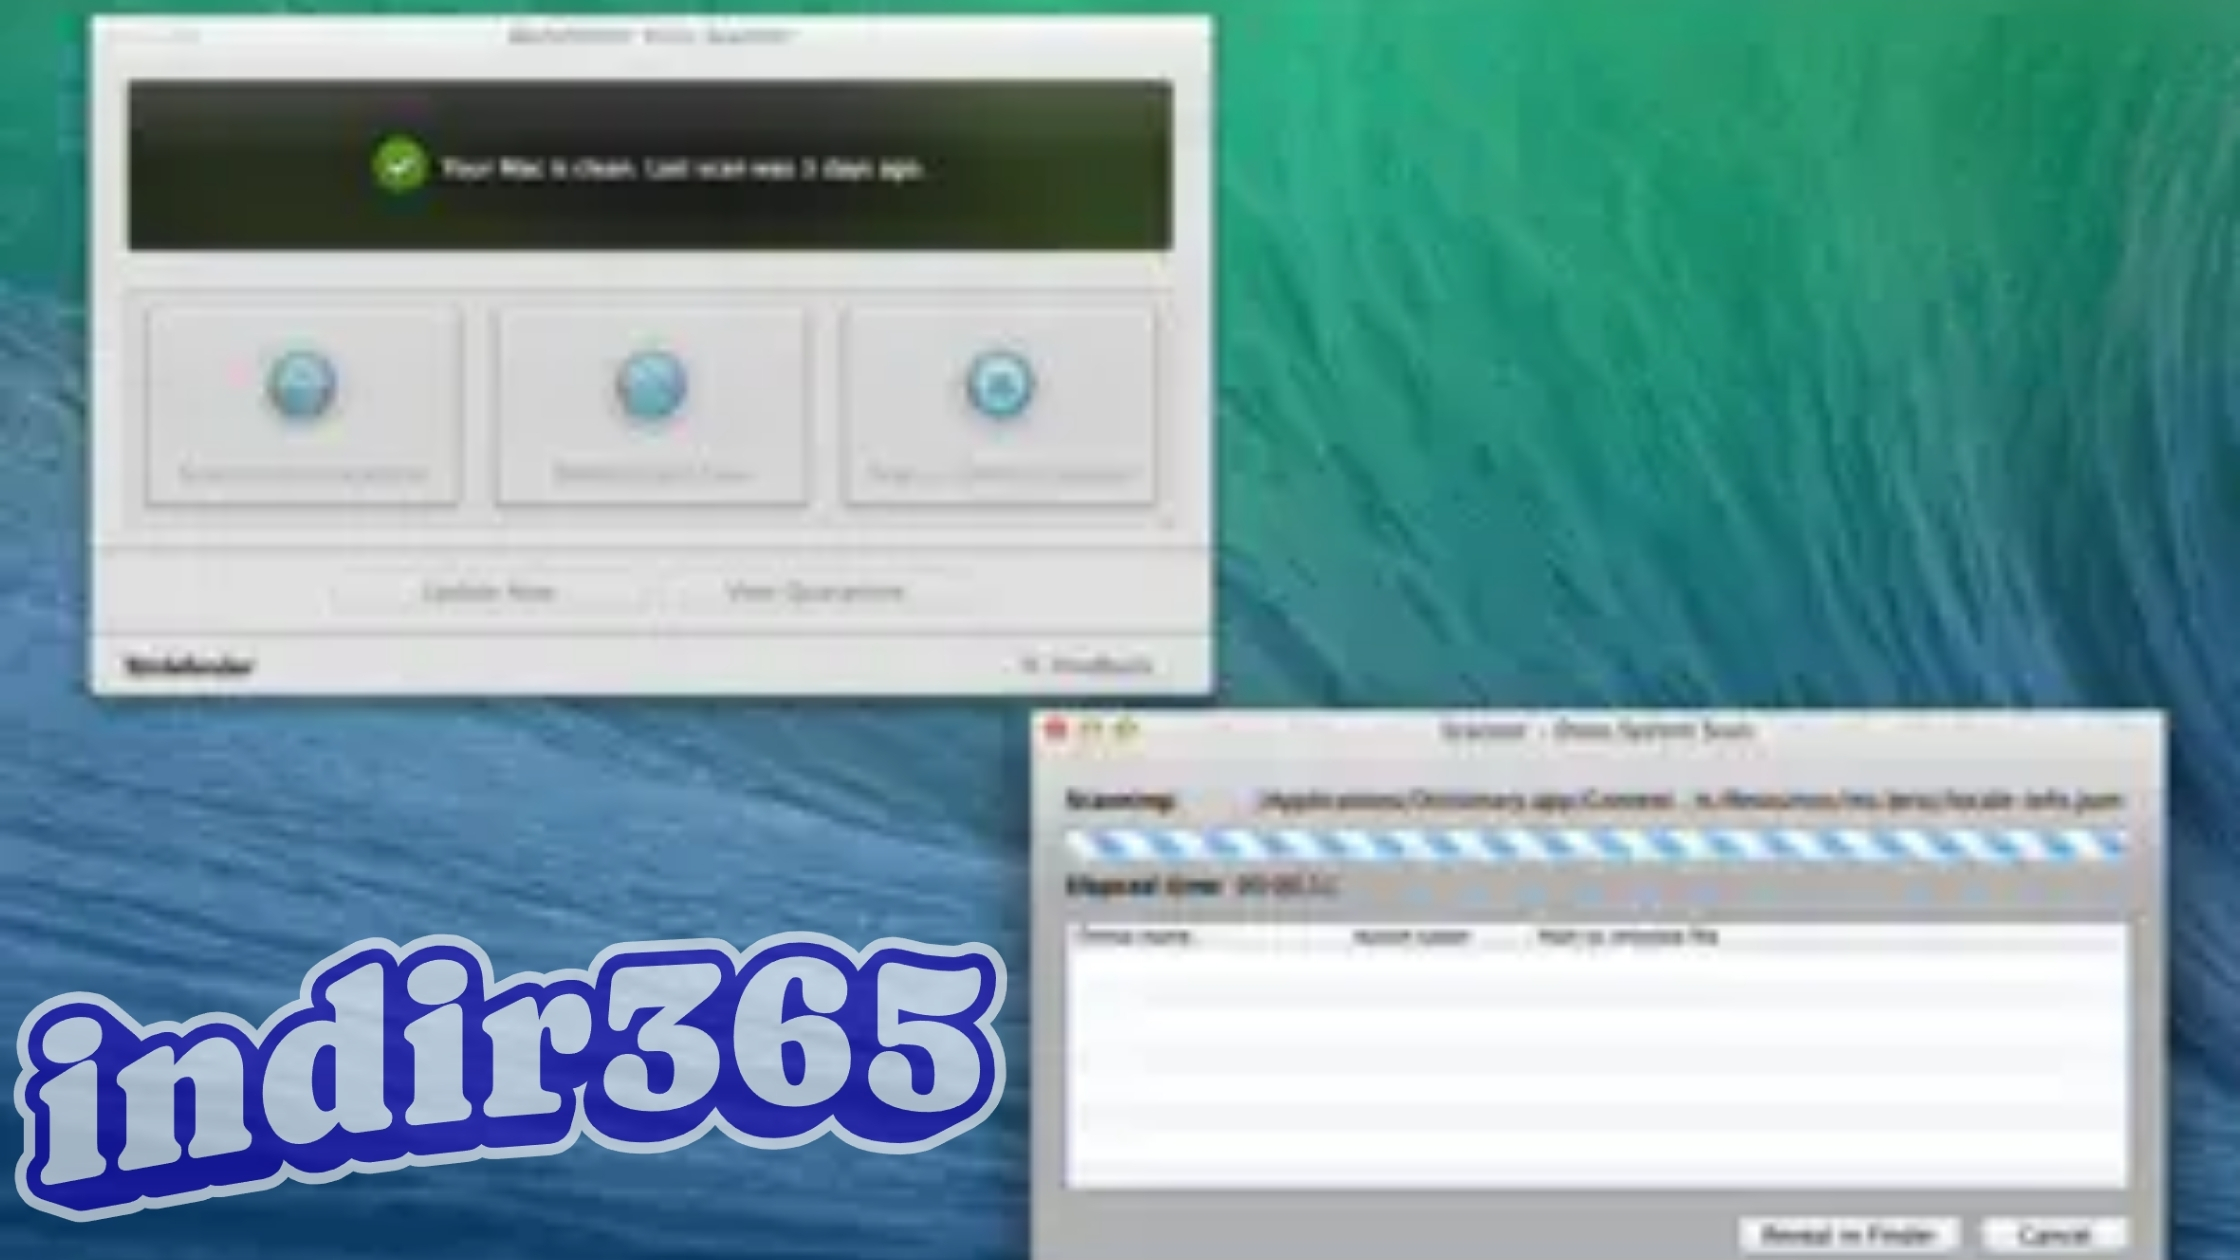Start the Deep System Scan icon
Image resolution: width=2240 pixels, height=1260 pixels.
coord(651,386)
